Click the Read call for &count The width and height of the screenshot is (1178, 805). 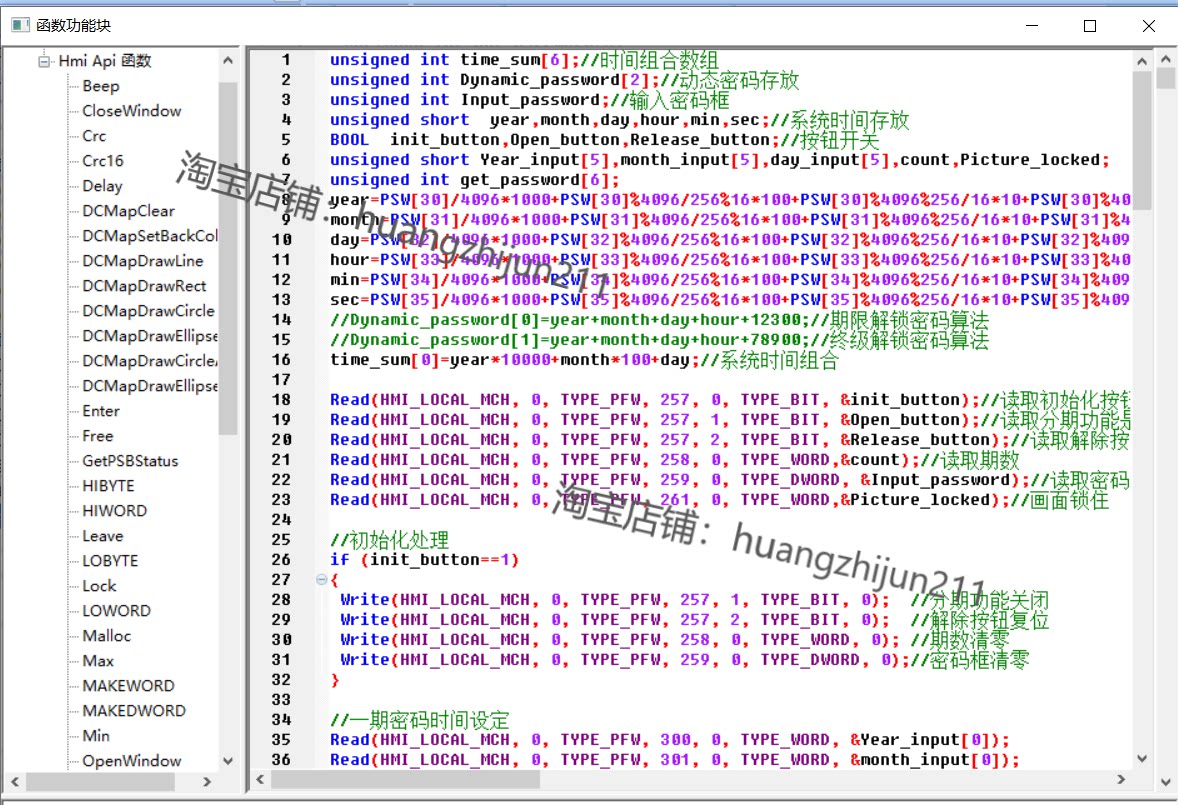(675, 460)
